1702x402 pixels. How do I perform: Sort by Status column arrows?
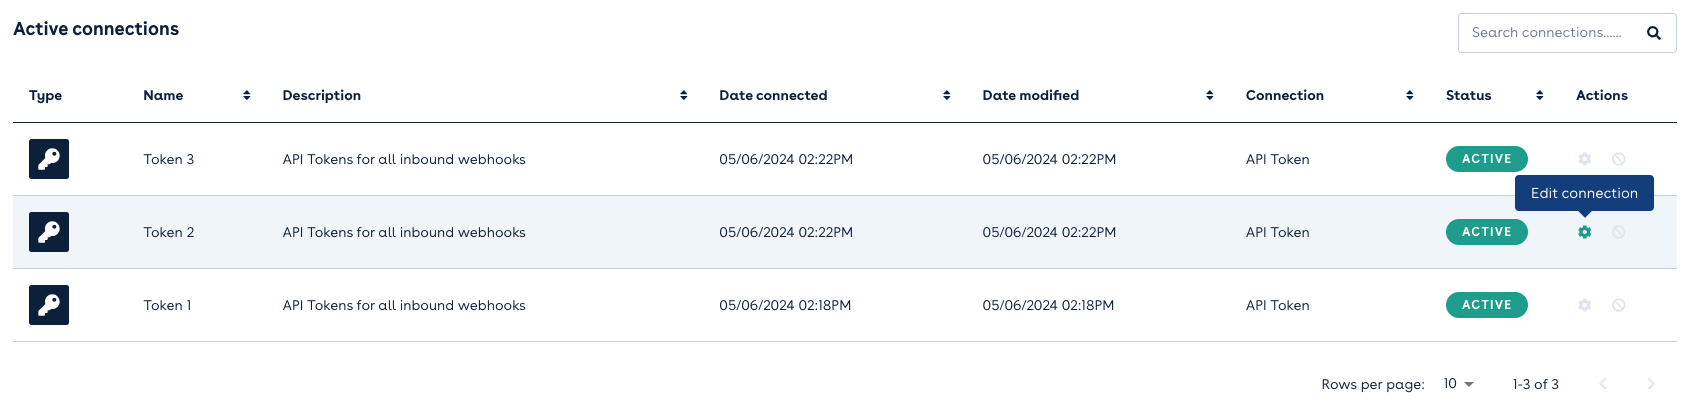[1539, 95]
